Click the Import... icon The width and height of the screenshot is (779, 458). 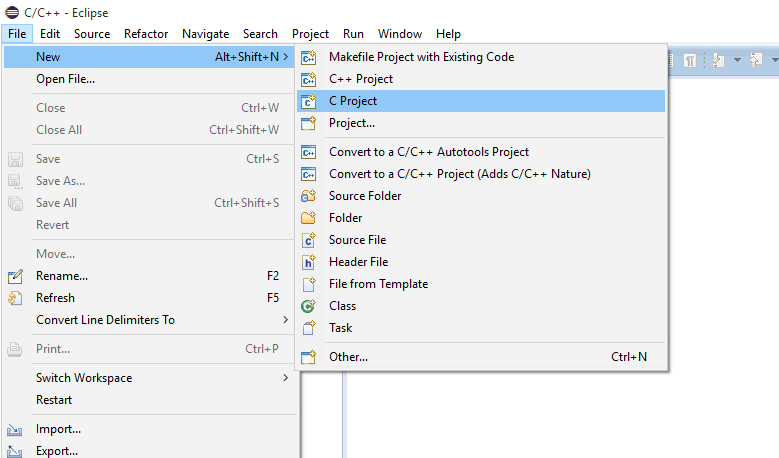tap(15, 430)
